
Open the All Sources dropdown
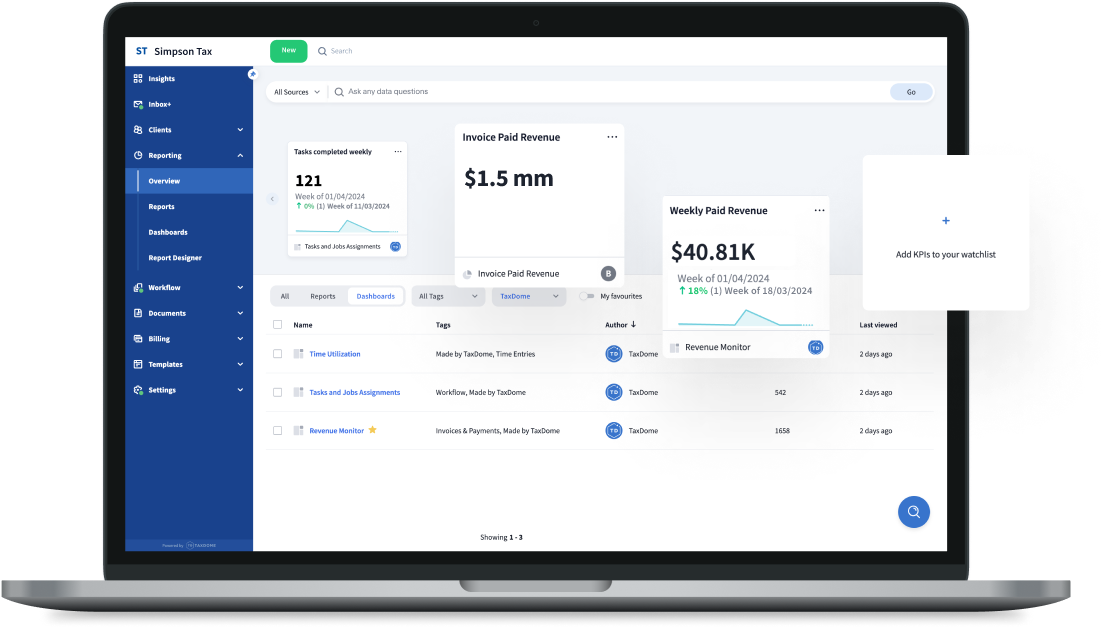pyautogui.click(x=296, y=92)
